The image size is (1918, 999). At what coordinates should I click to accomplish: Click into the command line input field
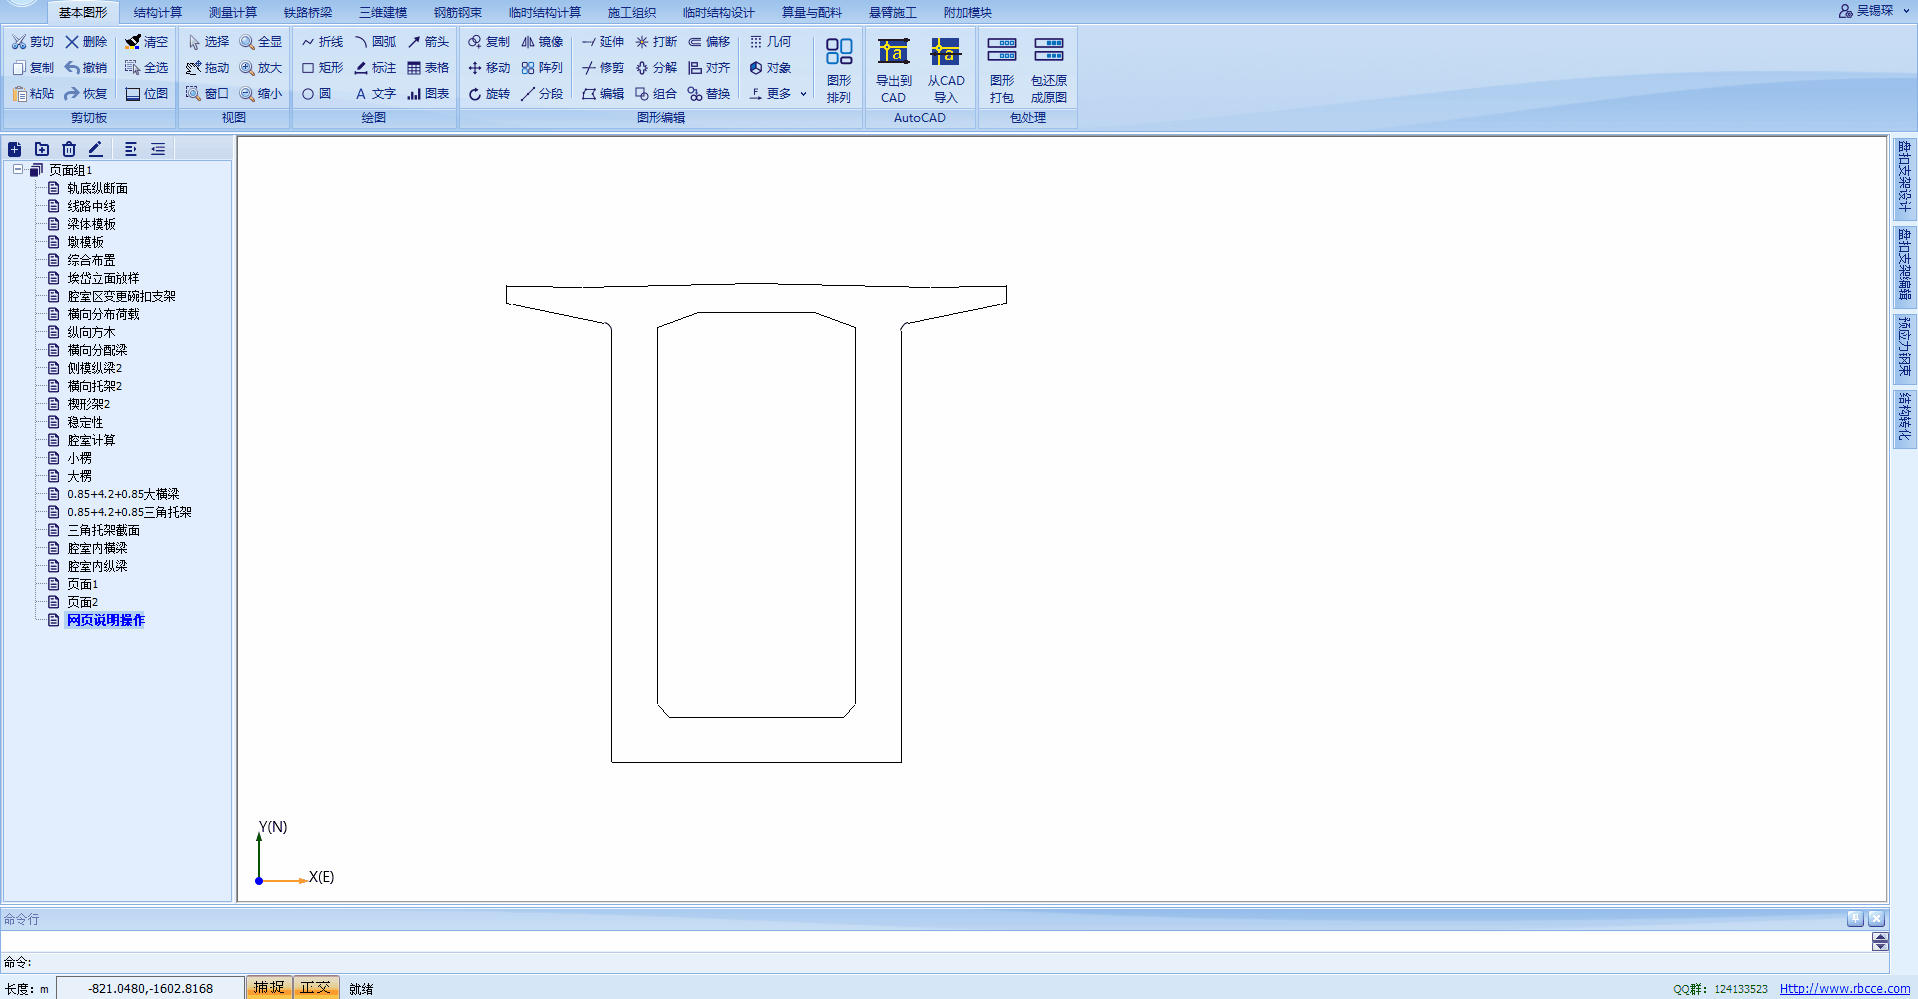coord(930,941)
